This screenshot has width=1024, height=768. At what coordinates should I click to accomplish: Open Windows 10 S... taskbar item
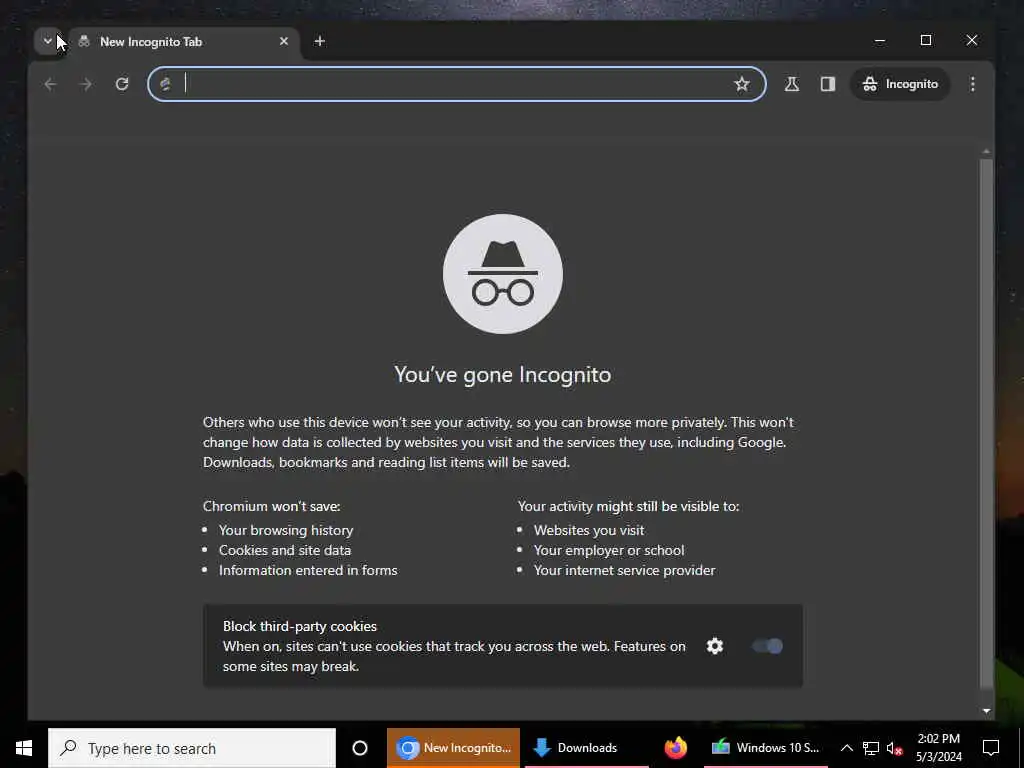[765, 748]
